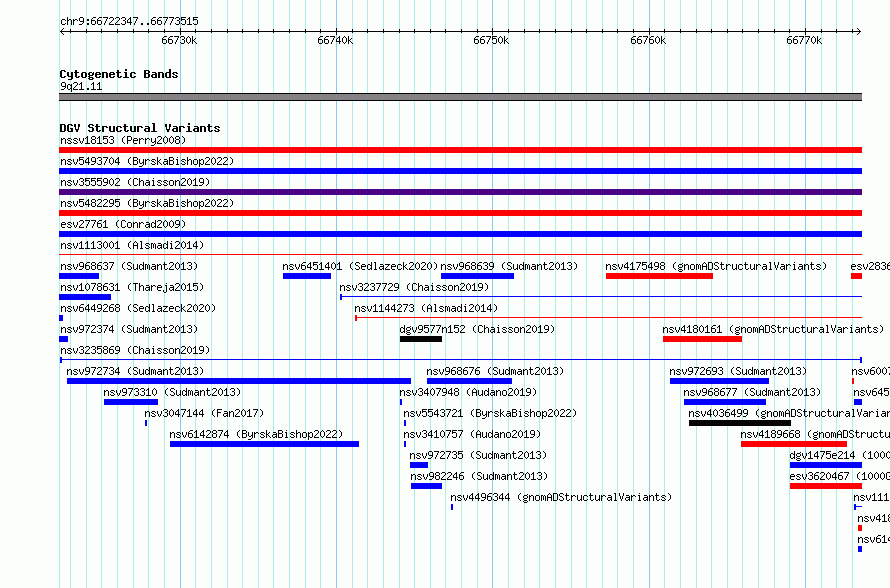
Task: Click the nsv1078631 (Thareja2015) label
Action: coord(132,287)
